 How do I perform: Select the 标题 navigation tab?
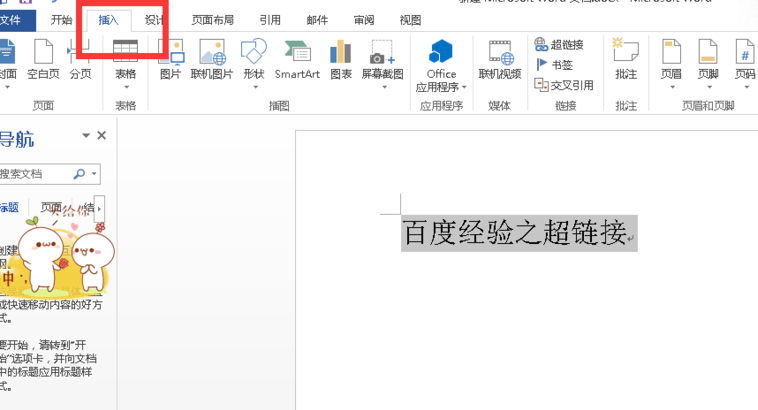9,208
